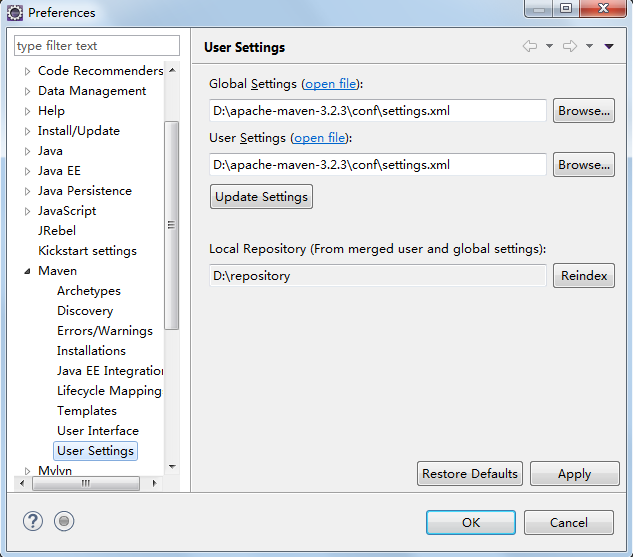Reindex the local repository
This screenshot has height=557, width=633.
point(583,276)
